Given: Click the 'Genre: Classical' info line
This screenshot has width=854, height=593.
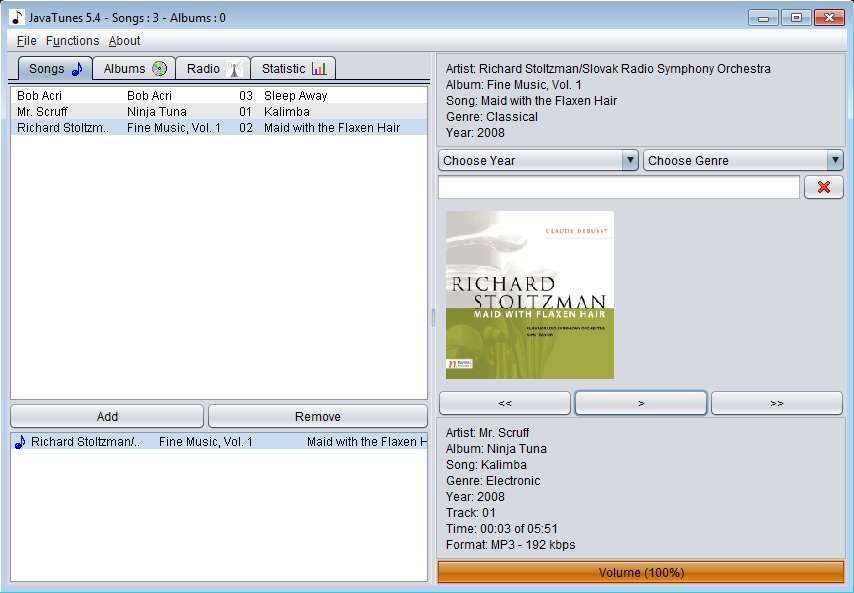Looking at the screenshot, I should click(x=491, y=117).
